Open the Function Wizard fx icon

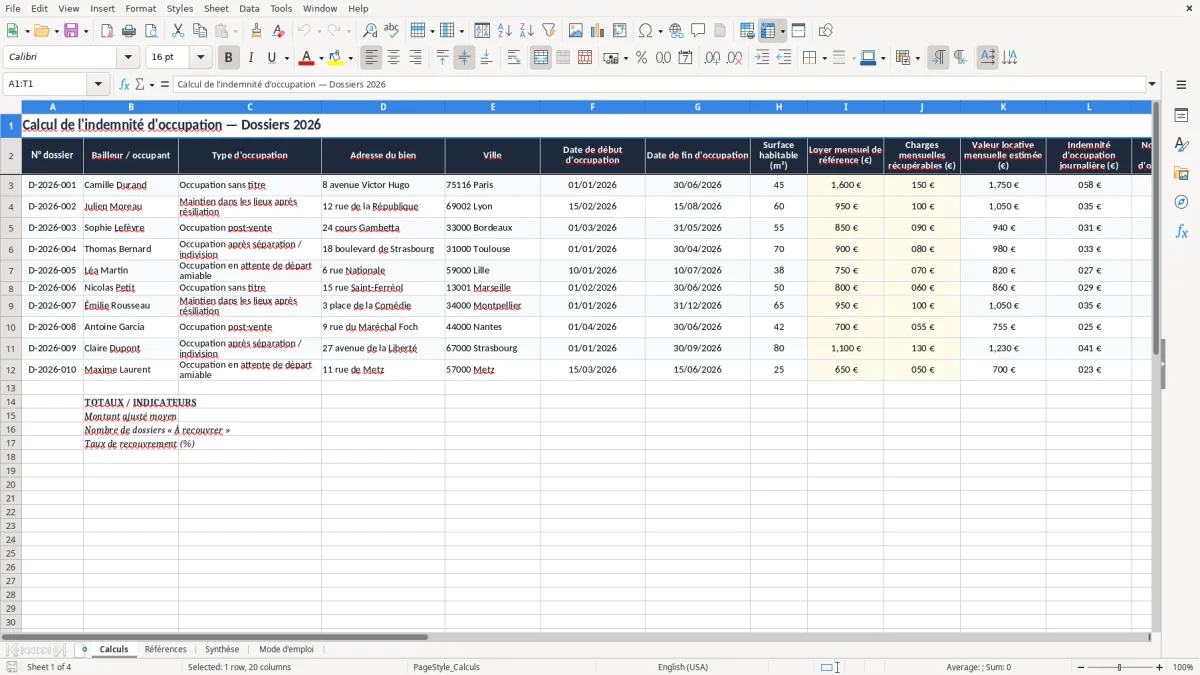125,84
